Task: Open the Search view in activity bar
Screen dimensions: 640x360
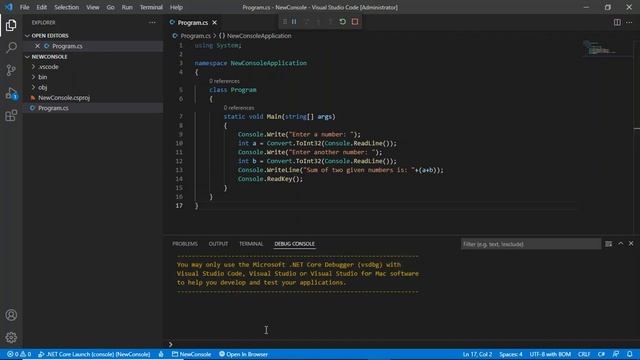Action: click(x=11, y=47)
